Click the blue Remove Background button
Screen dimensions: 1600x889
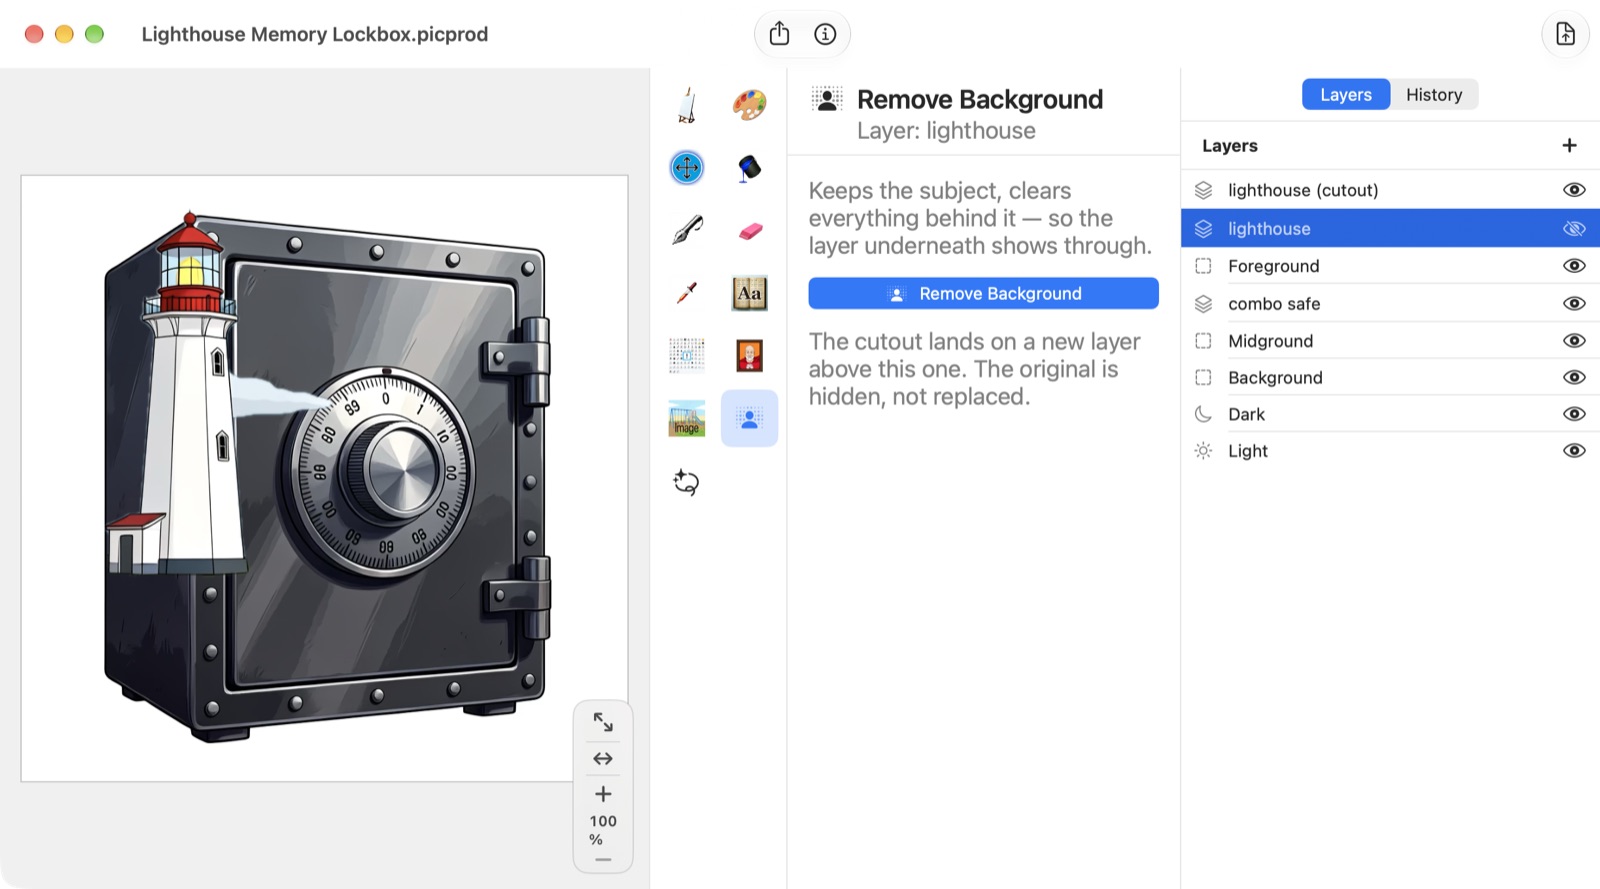(x=983, y=293)
